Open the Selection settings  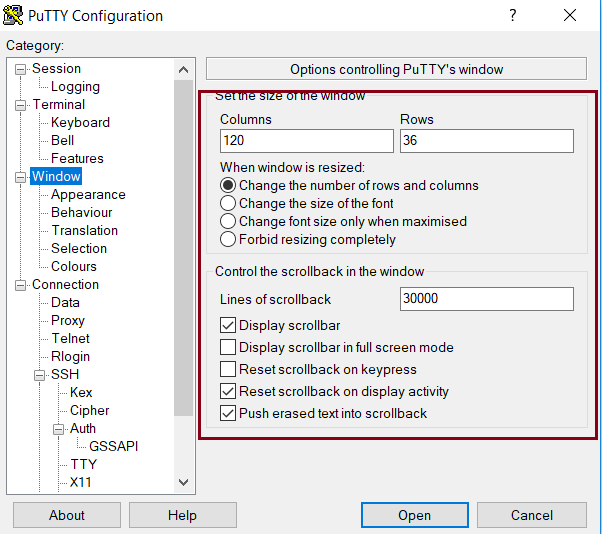tap(79, 248)
